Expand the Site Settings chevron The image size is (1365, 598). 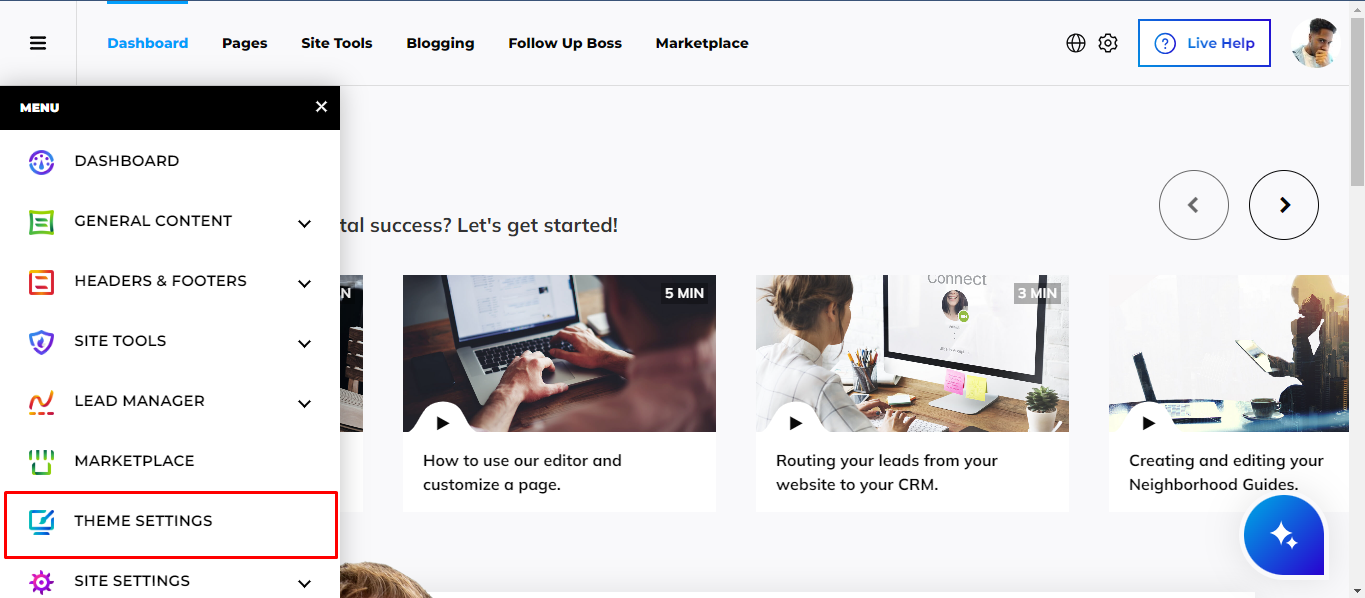coord(305,583)
